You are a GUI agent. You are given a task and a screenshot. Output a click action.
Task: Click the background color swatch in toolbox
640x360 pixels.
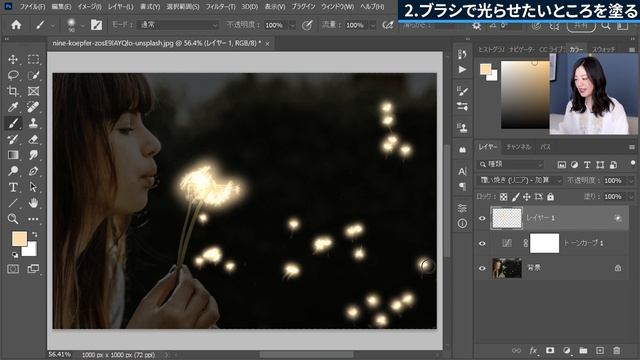pyautogui.click(x=31, y=250)
